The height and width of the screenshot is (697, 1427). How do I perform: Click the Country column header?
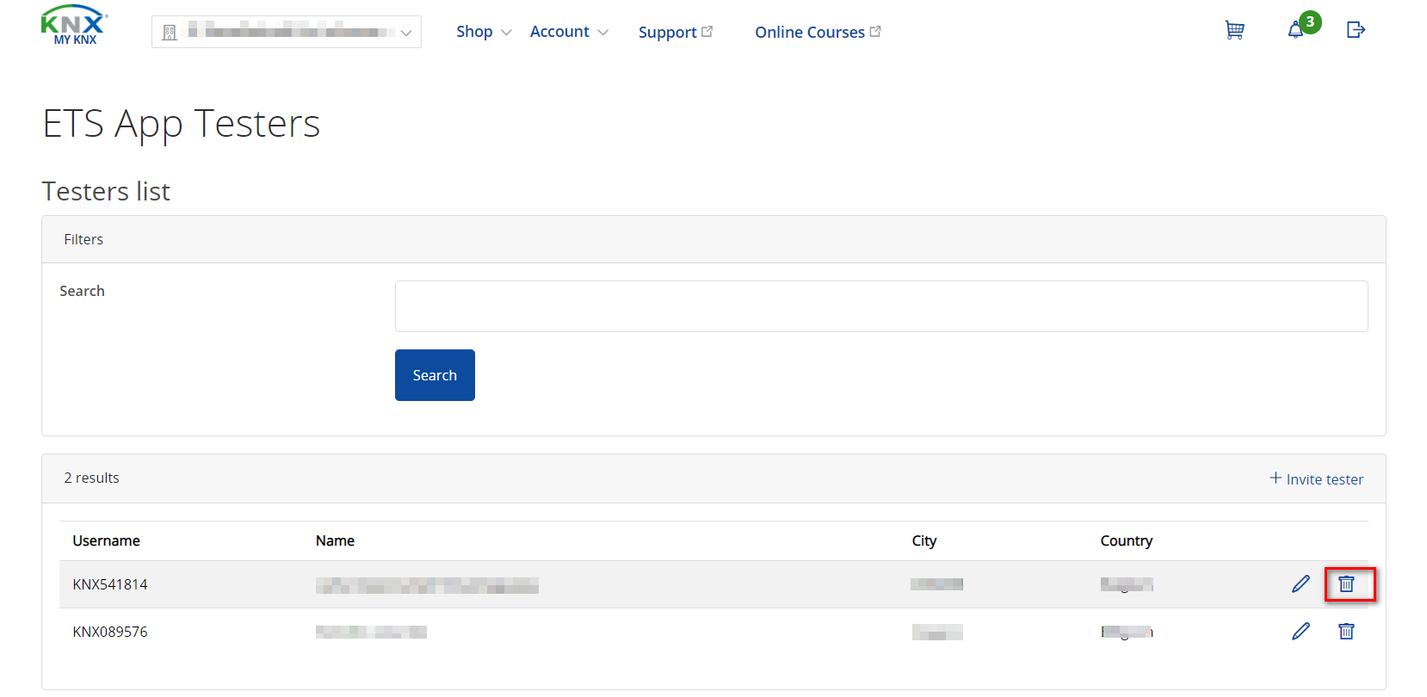[x=1126, y=541]
